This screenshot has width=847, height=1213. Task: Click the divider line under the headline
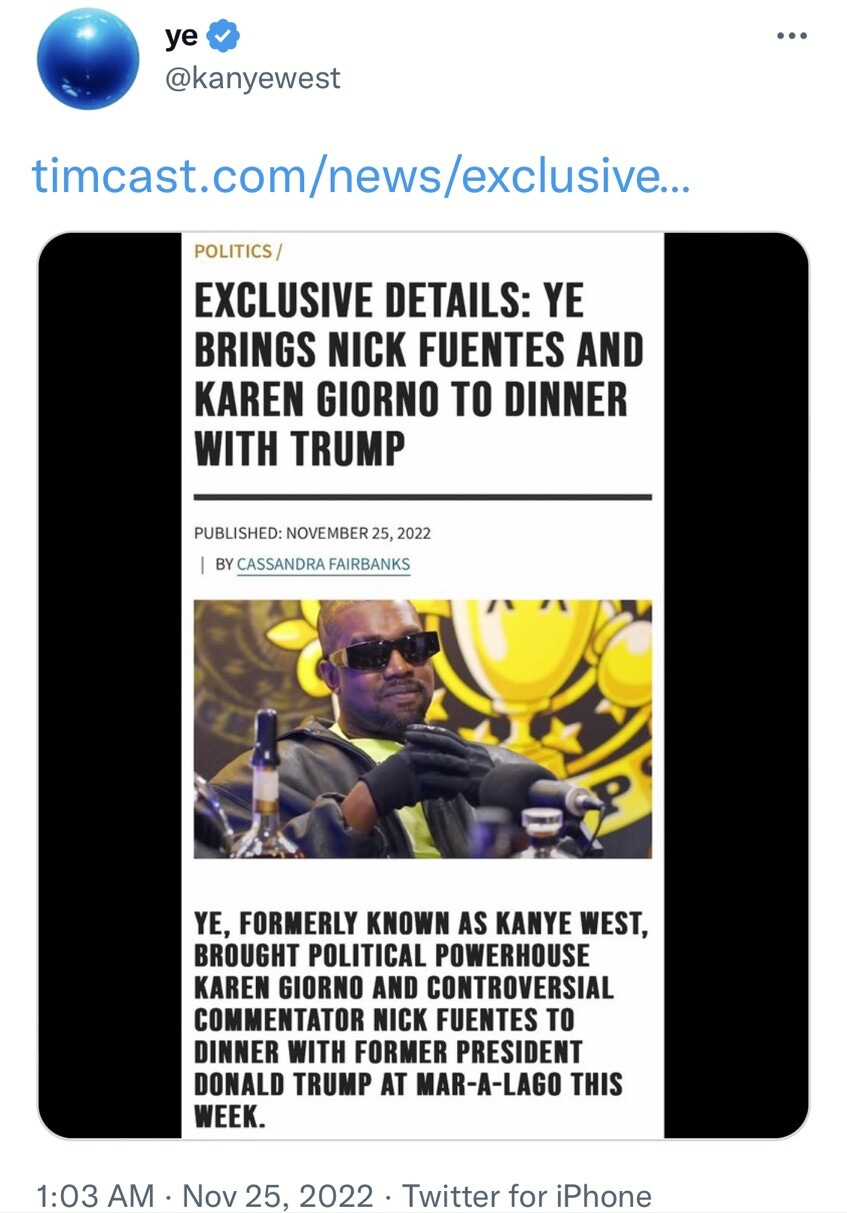(x=422, y=496)
